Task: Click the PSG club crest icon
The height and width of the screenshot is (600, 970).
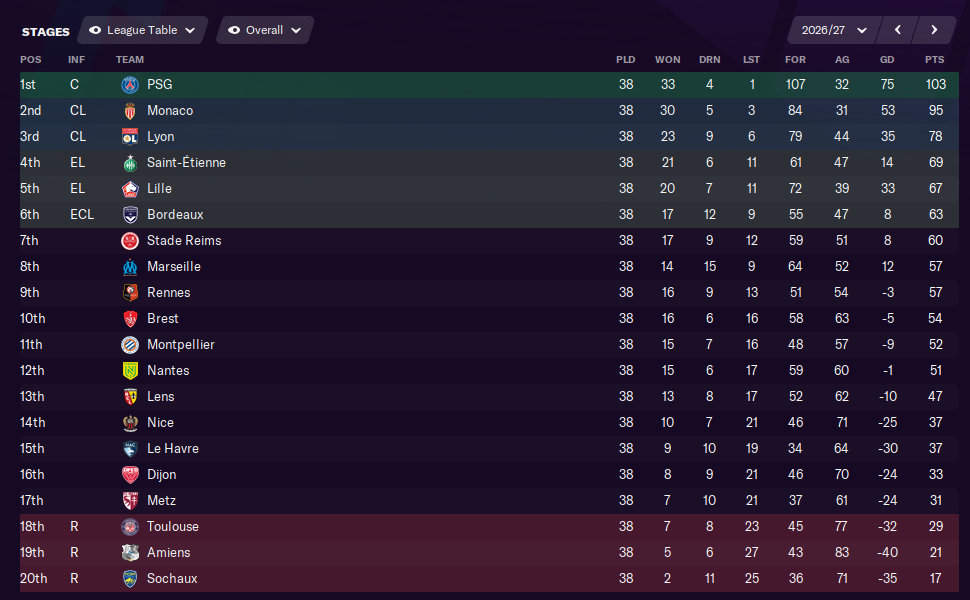Action: (x=130, y=85)
